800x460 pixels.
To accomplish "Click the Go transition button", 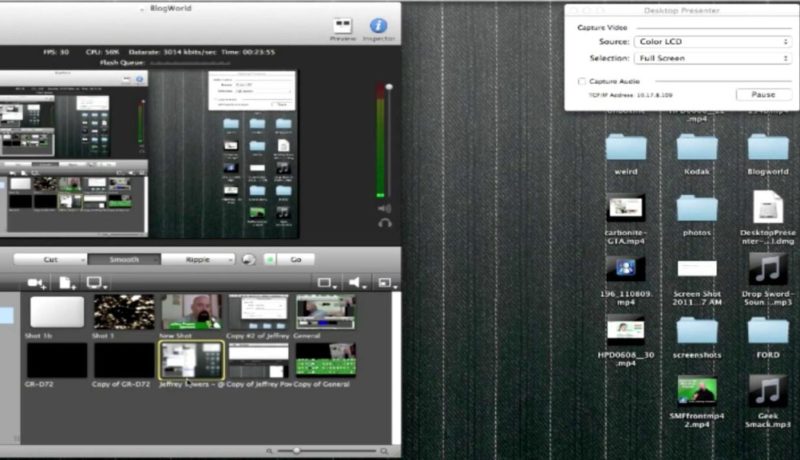I will click(x=296, y=260).
